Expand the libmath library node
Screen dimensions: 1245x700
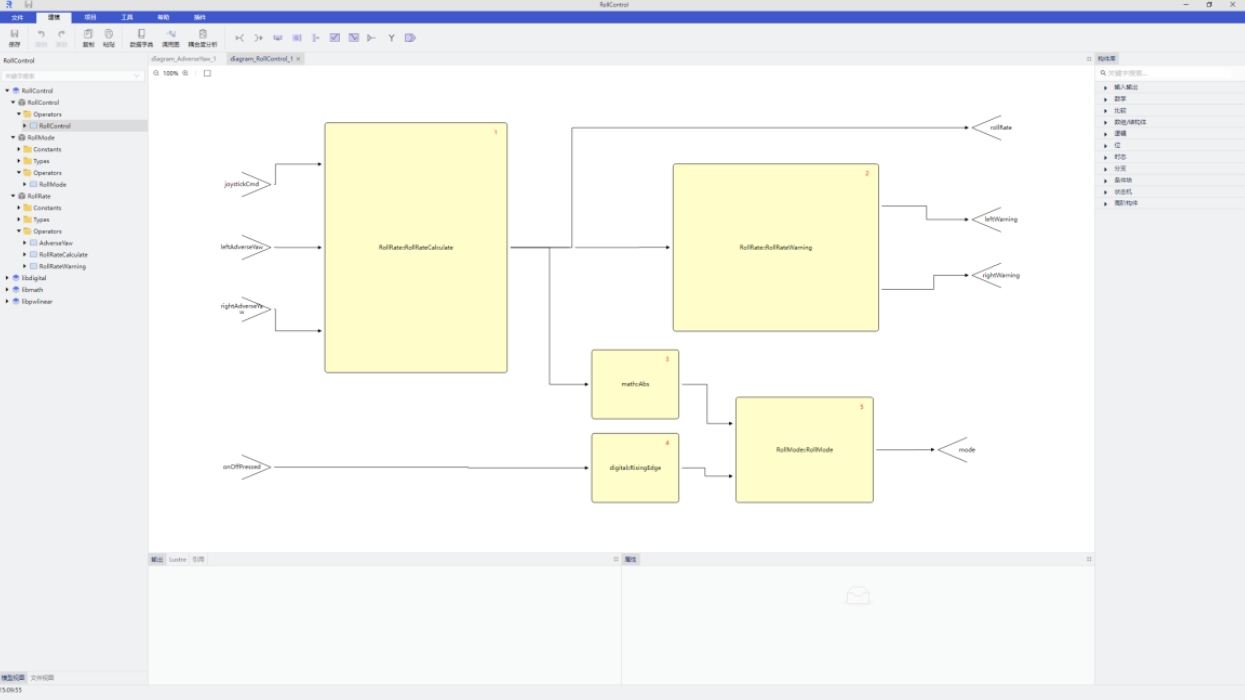[x=7, y=290]
